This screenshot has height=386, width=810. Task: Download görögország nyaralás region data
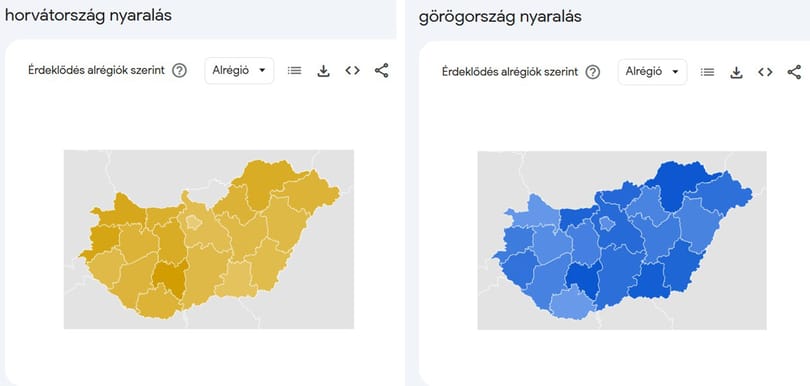point(736,73)
